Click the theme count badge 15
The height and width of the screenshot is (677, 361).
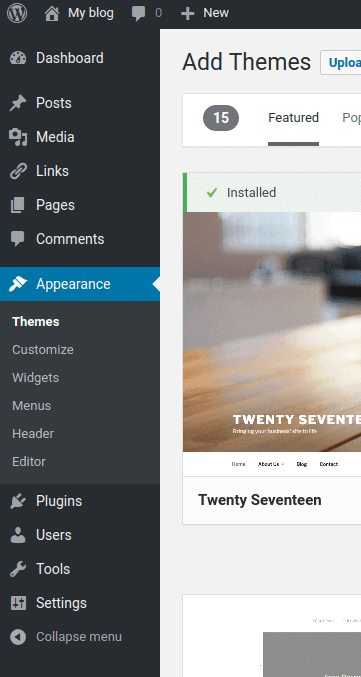tap(221, 118)
